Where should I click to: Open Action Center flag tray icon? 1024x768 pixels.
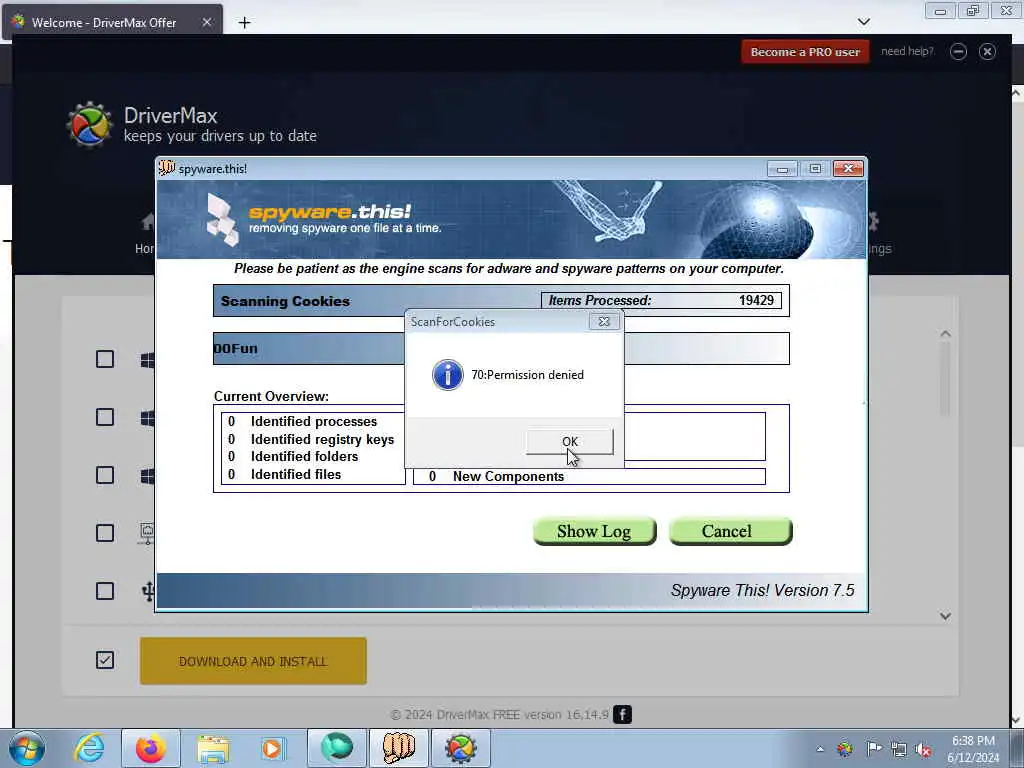click(873, 749)
